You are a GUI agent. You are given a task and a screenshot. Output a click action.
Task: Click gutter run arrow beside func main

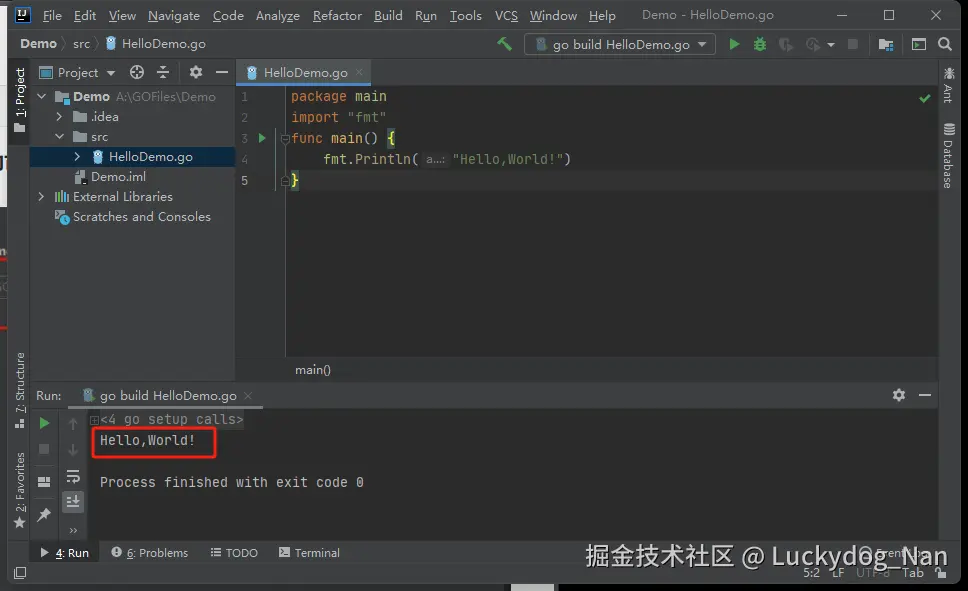(262, 138)
